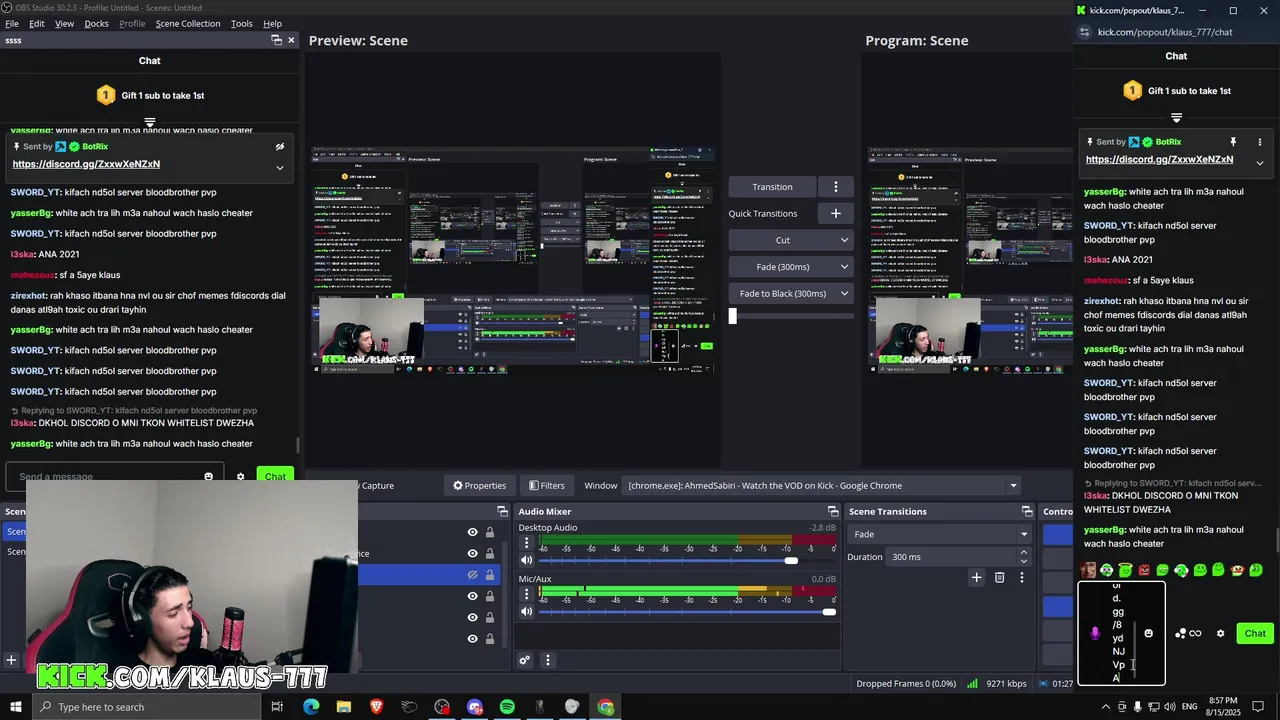Open Filters for the selected source
Image resolution: width=1280 pixels, height=720 pixels.
pyautogui.click(x=547, y=485)
